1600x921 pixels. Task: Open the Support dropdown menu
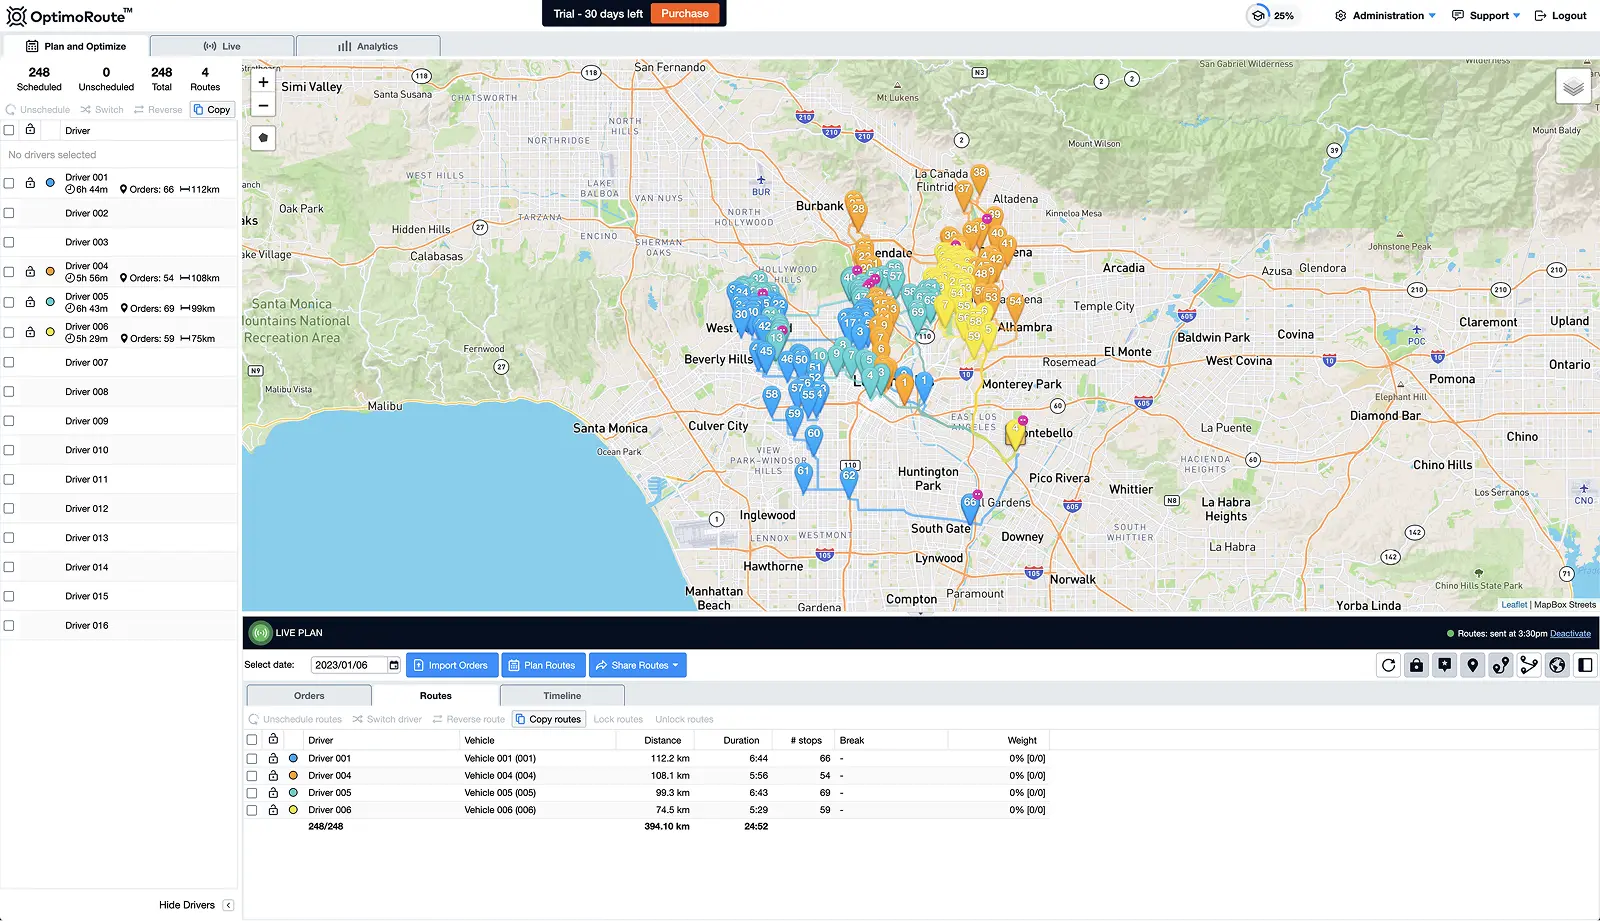click(1486, 15)
